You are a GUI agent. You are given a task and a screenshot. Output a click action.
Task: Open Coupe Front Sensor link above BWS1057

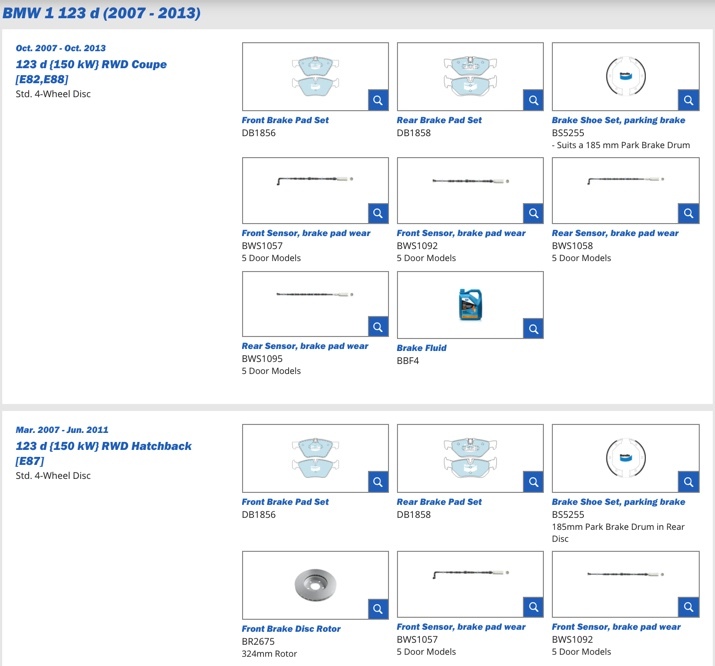pyautogui.click(x=306, y=233)
